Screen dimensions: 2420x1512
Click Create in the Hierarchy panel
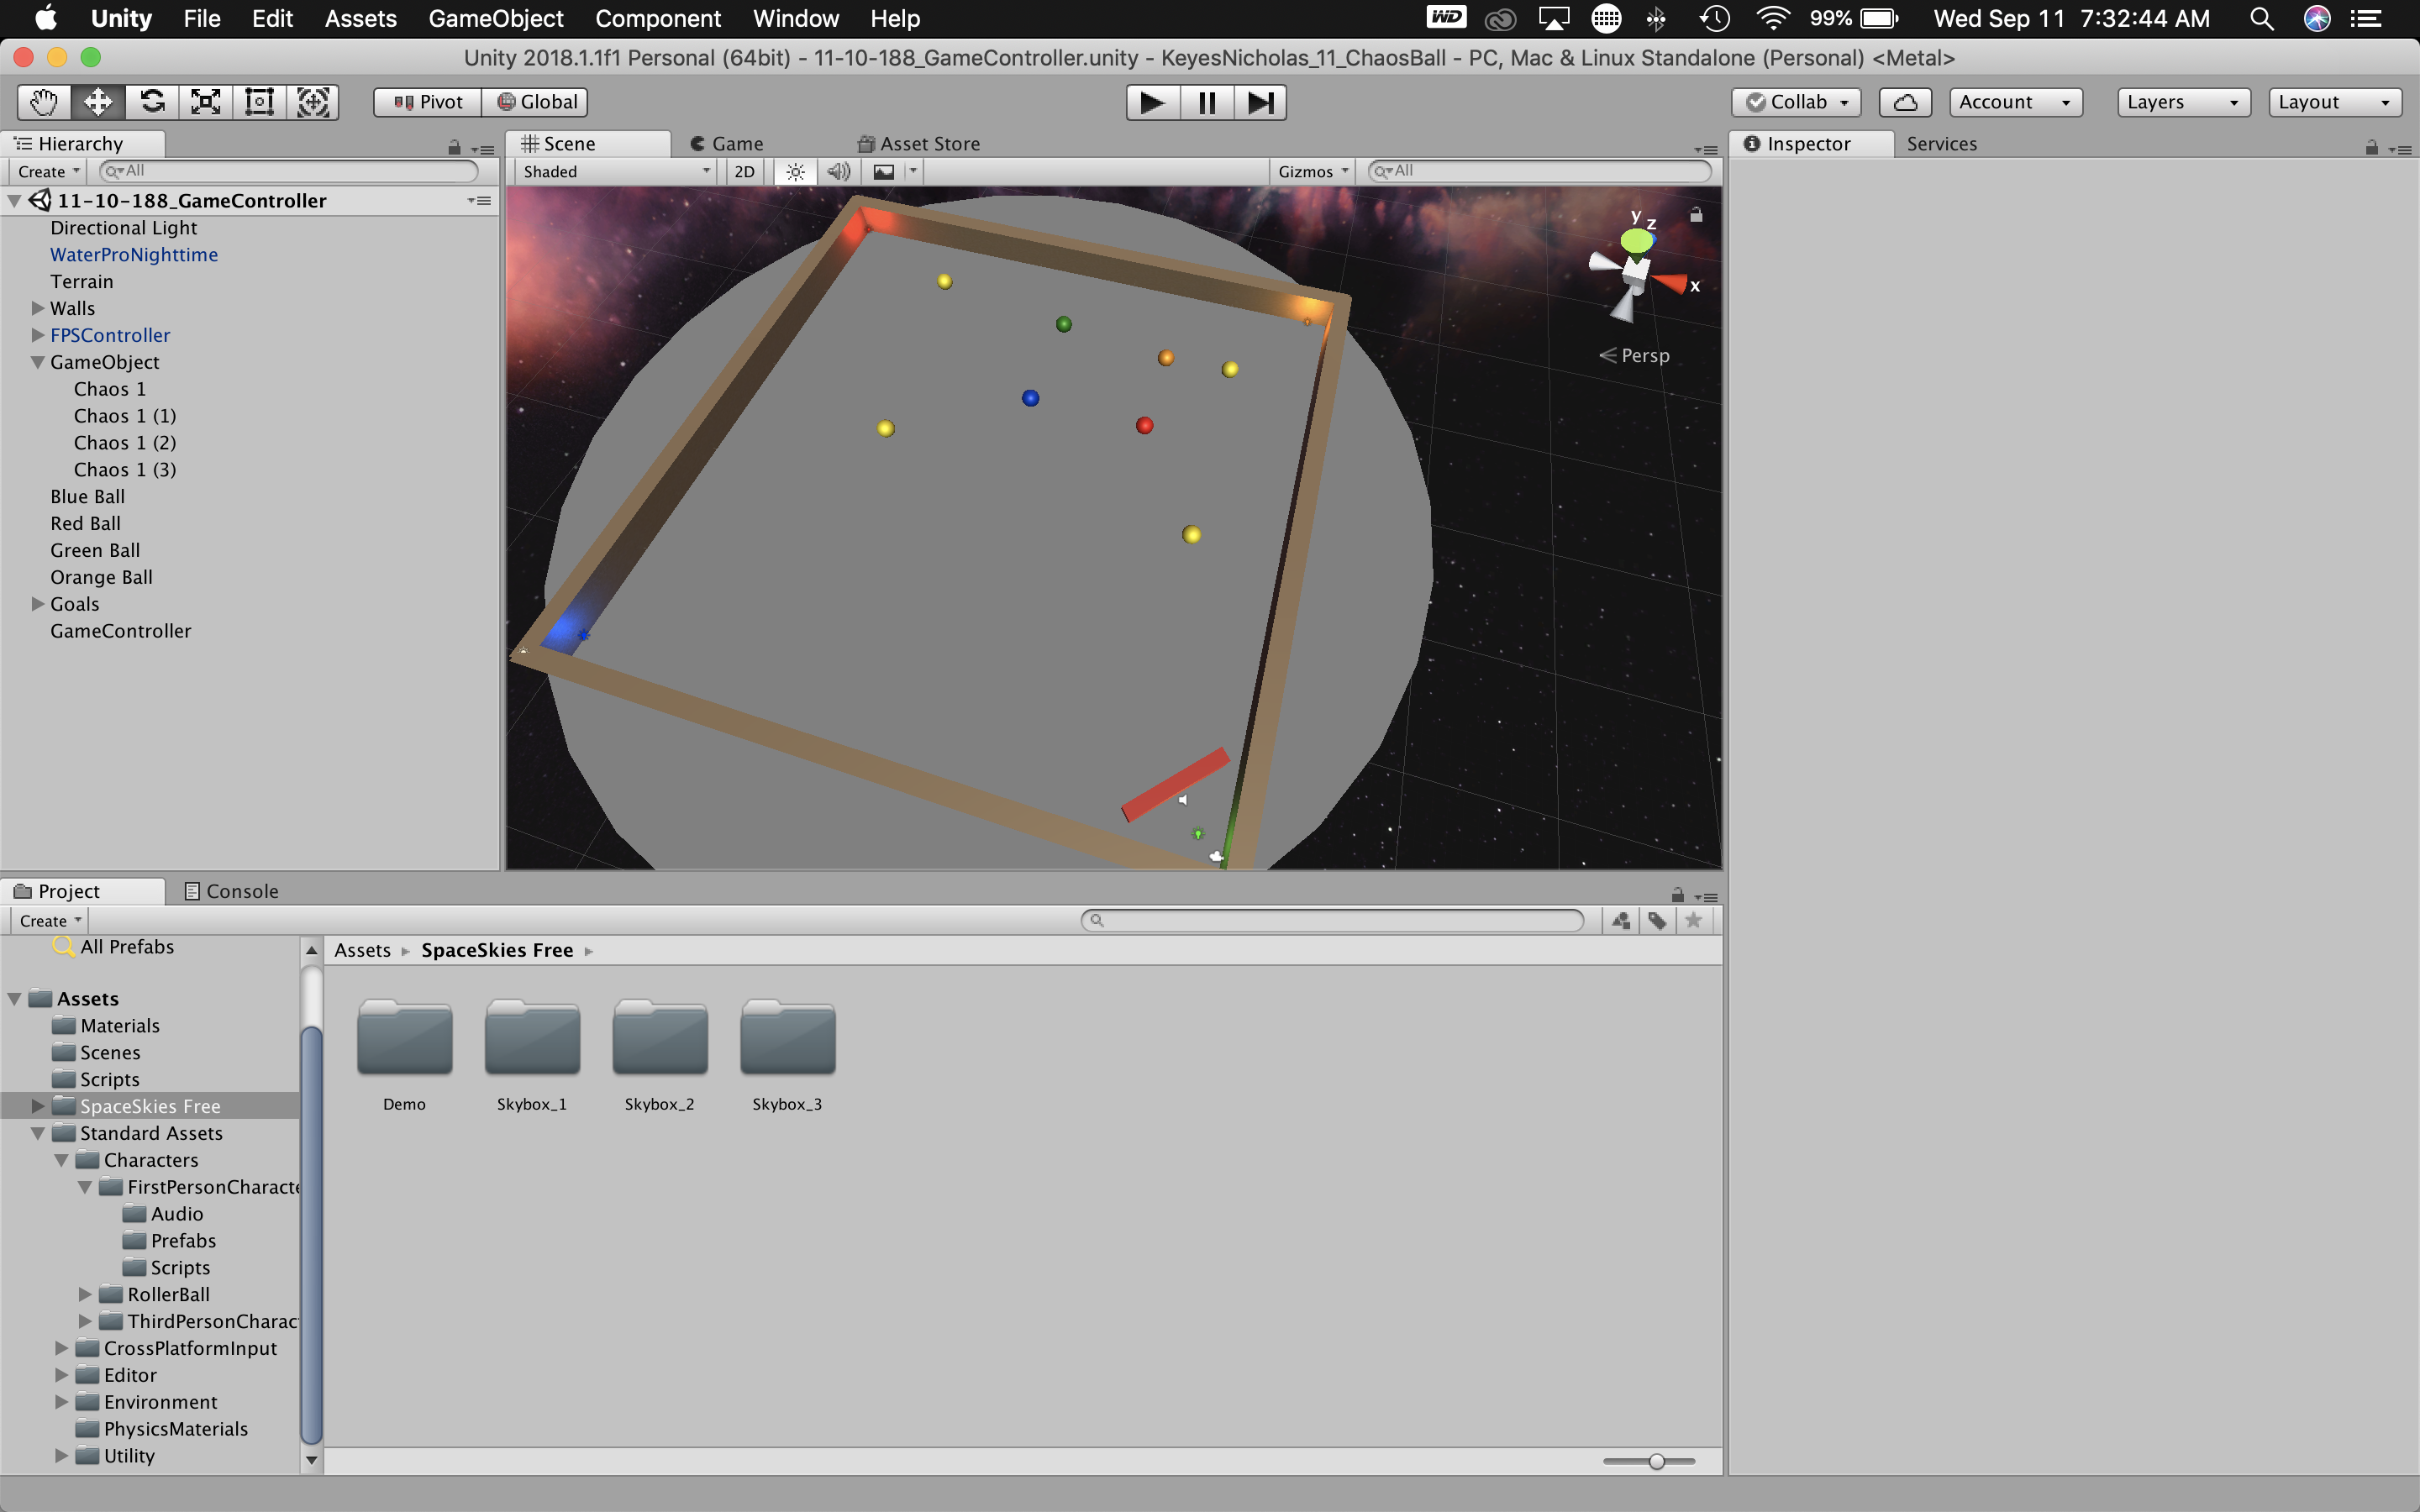(x=46, y=171)
